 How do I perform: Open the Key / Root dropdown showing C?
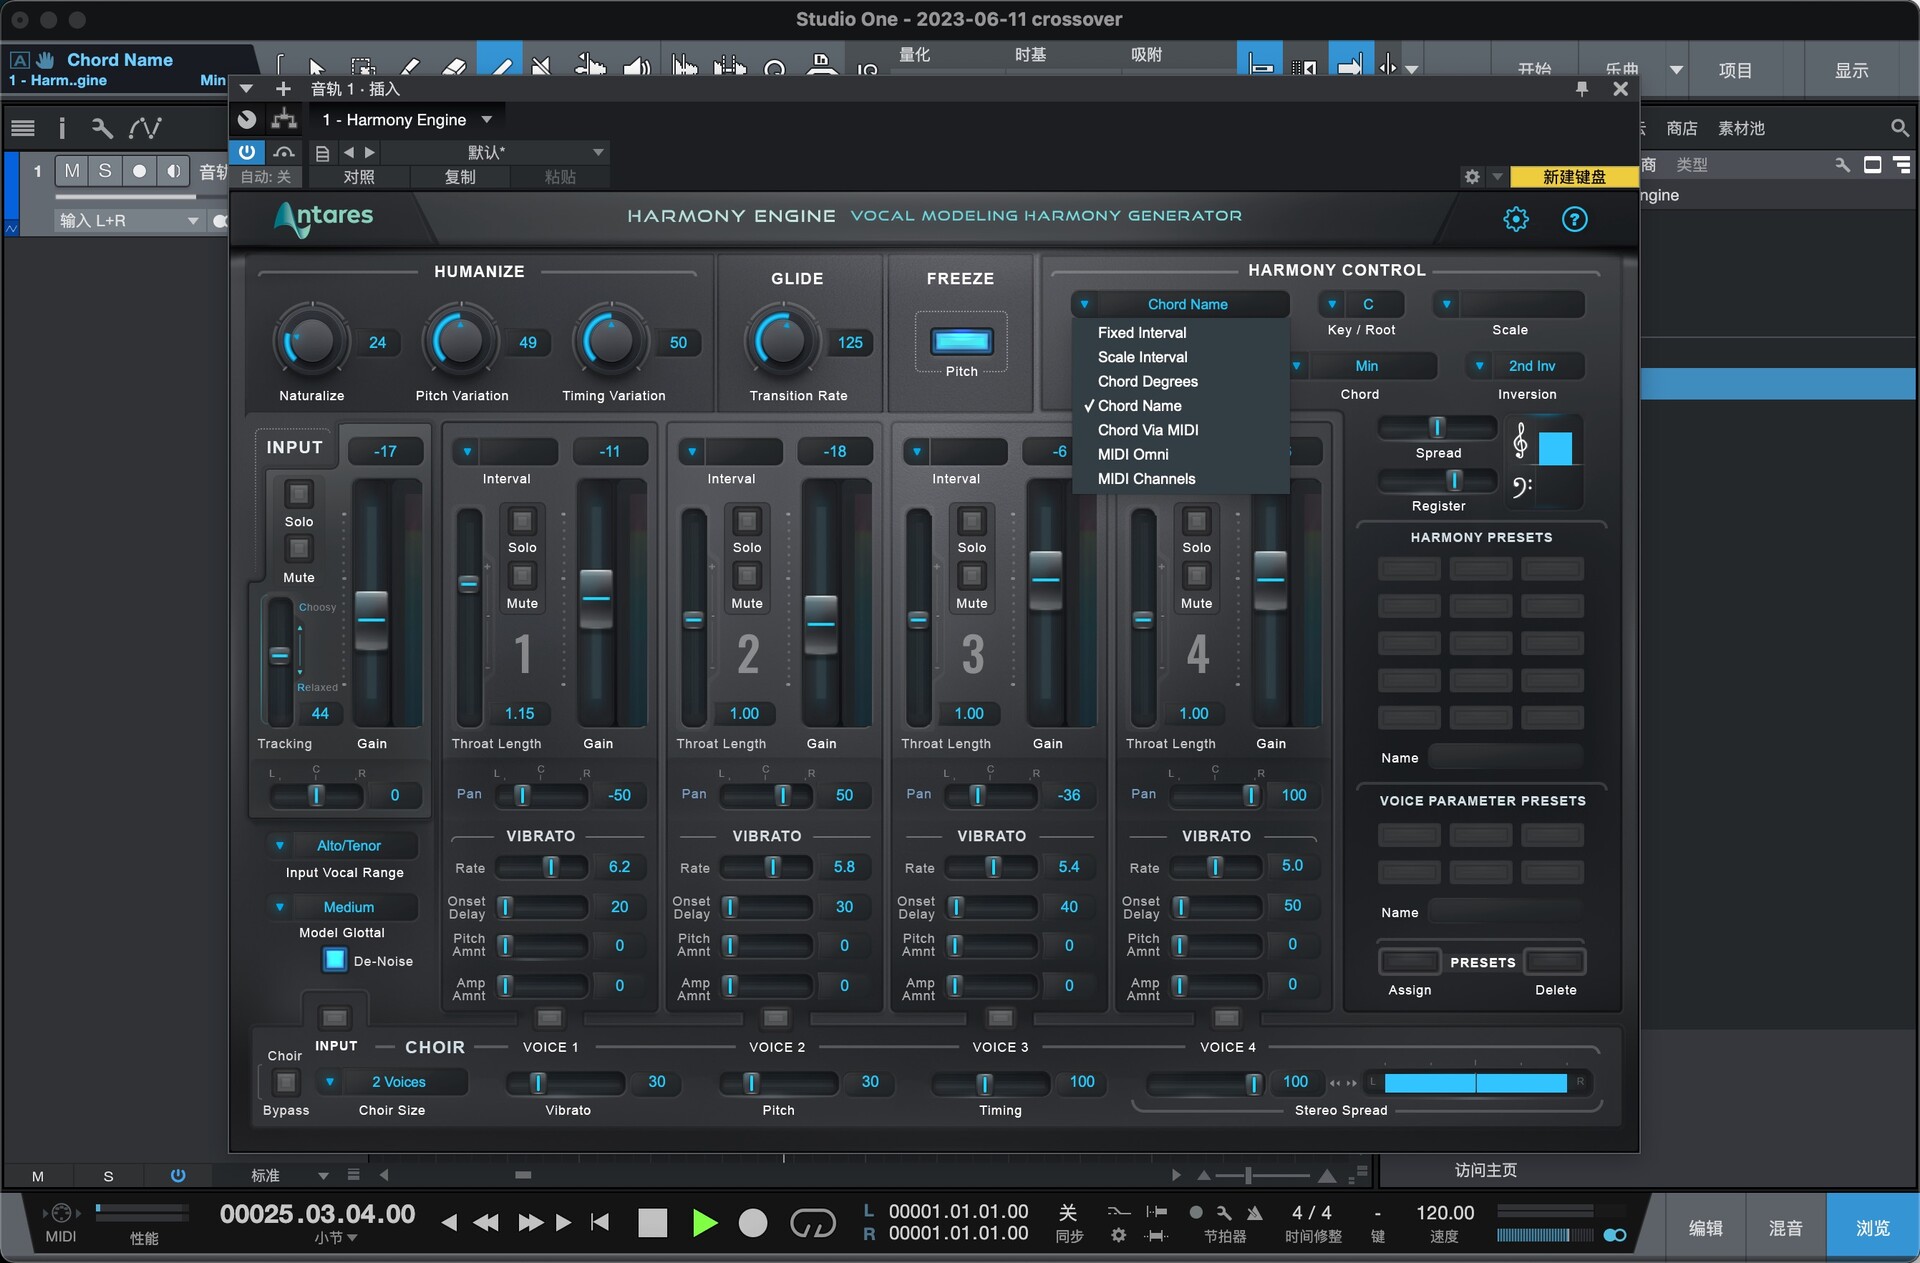click(x=1361, y=304)
